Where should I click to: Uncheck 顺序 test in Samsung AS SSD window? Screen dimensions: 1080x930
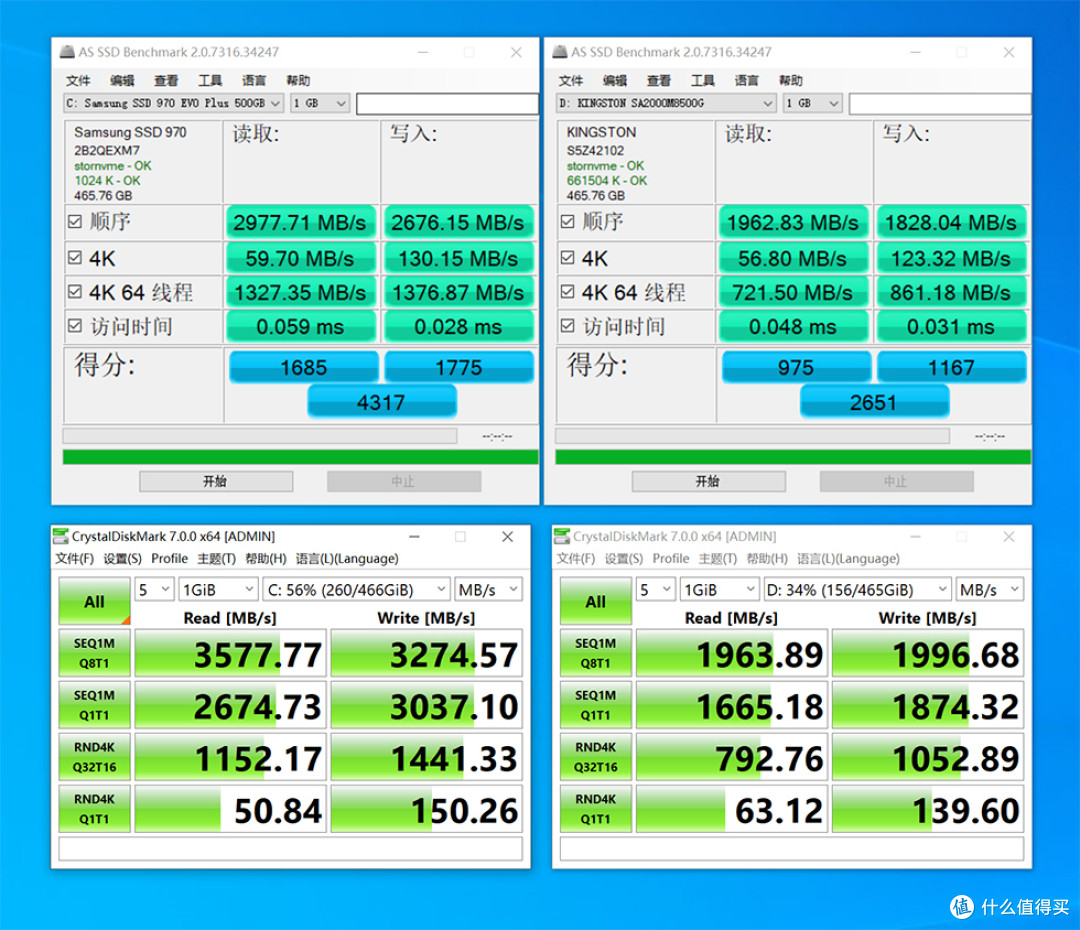click(75, 222)
